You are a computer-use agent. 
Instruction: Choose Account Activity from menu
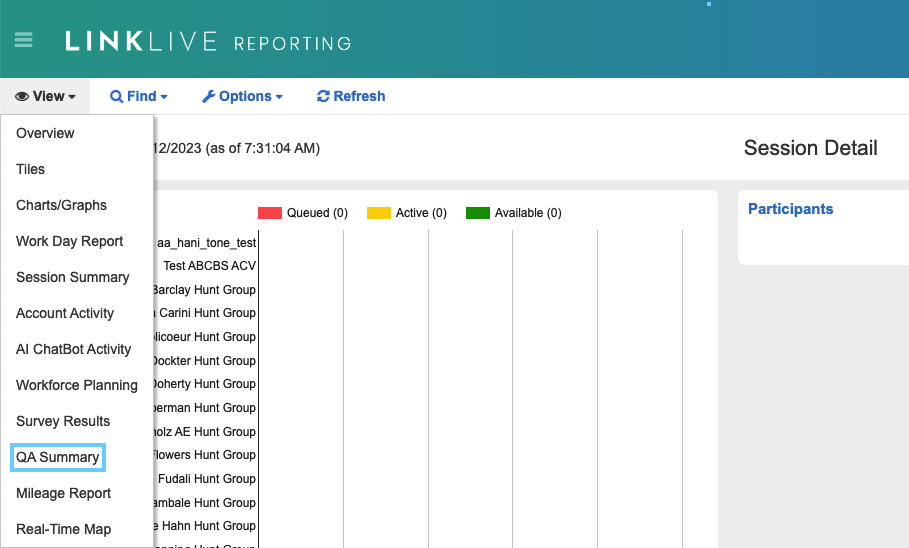65,313
